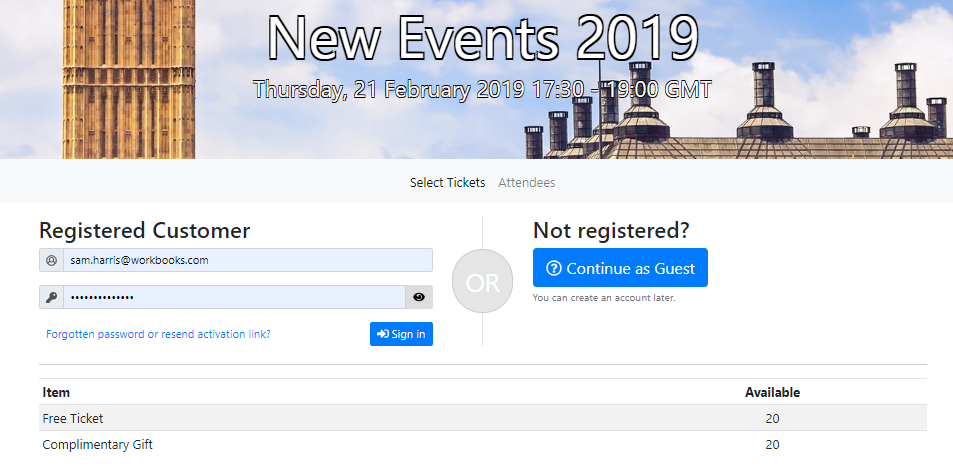Viewport: 953px width, 469px height.
Task: Click the Registered Customer heading
Action: (x=145, y=230)
